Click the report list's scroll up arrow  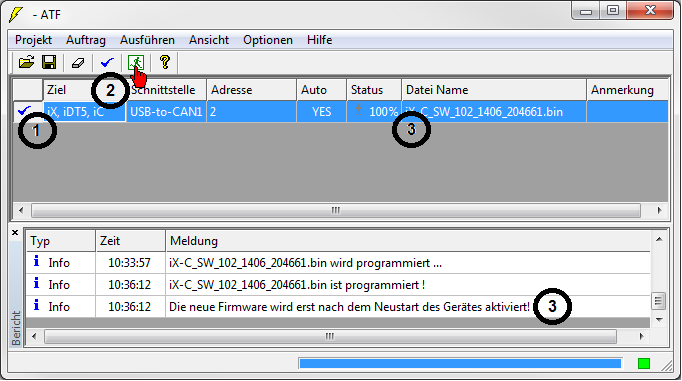tap(659, 239)
